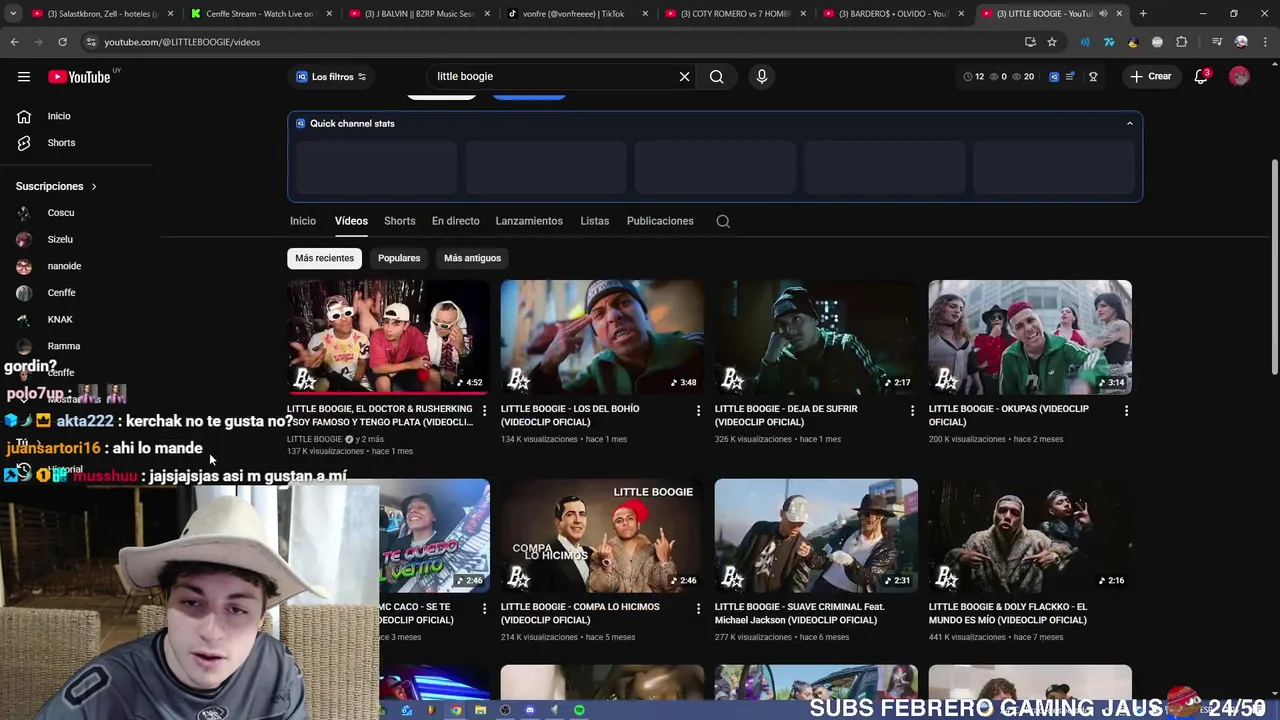Click the Crear button

pos(1150,77)
